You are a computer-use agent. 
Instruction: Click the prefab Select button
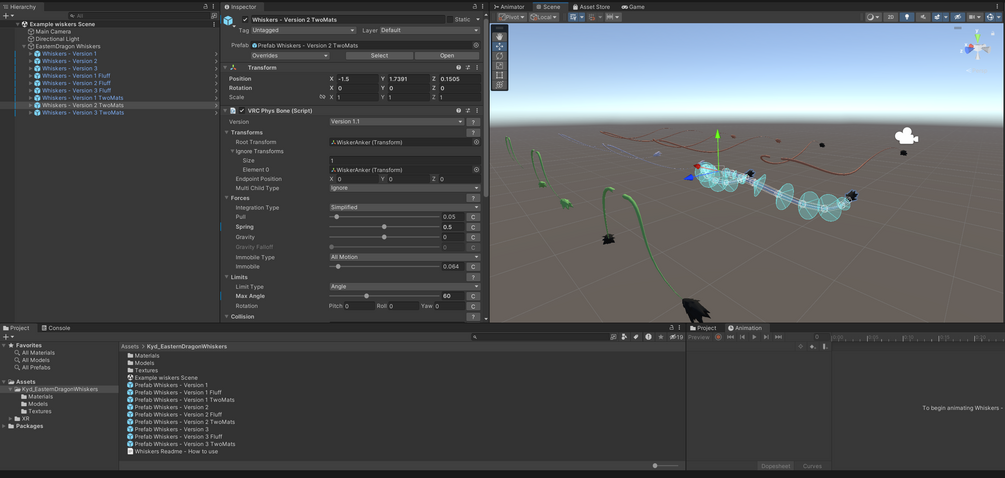click(x=379, y=56)
